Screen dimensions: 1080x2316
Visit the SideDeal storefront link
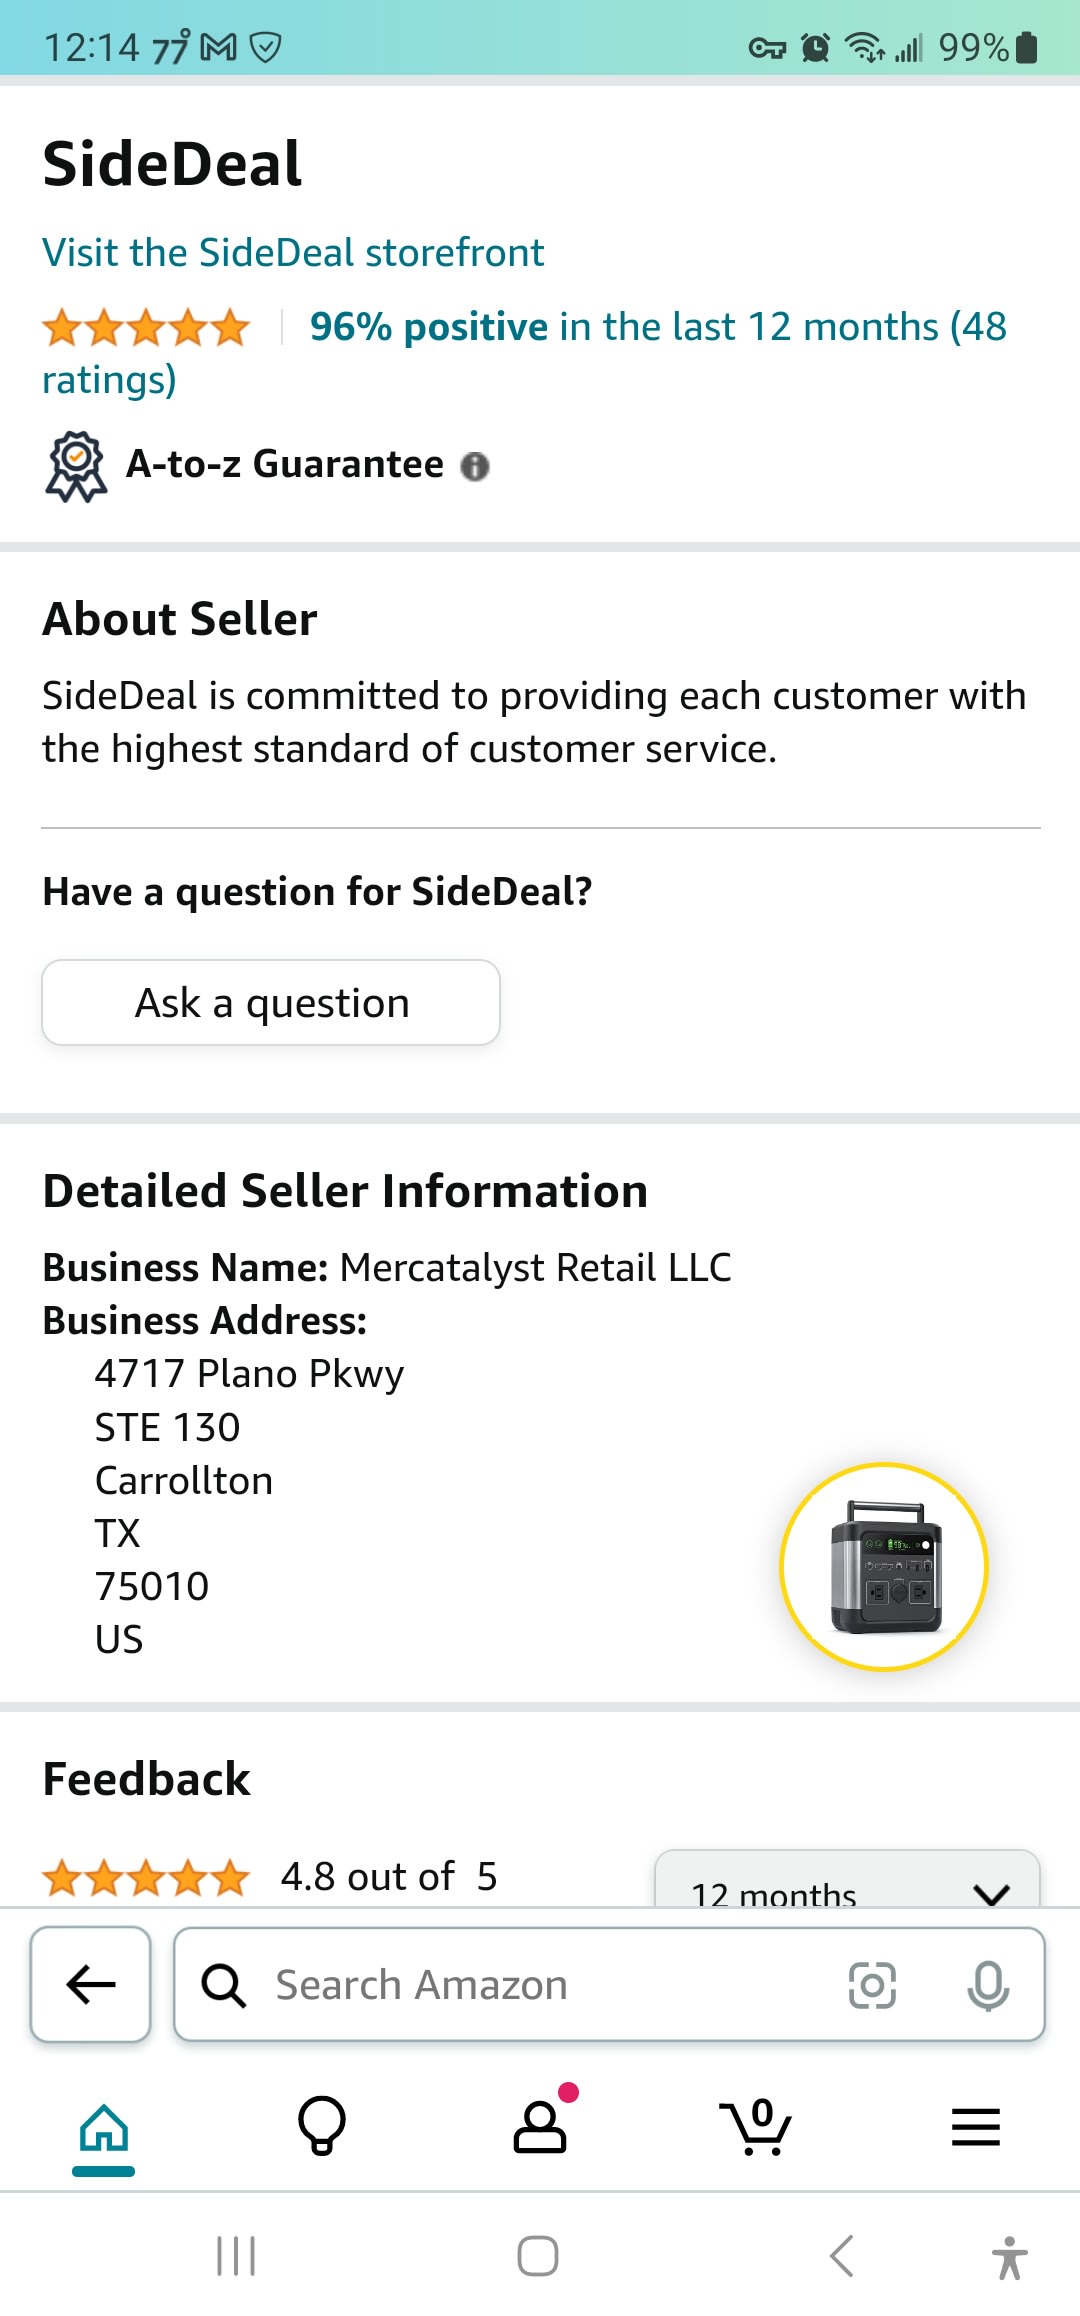coord(293,253)
